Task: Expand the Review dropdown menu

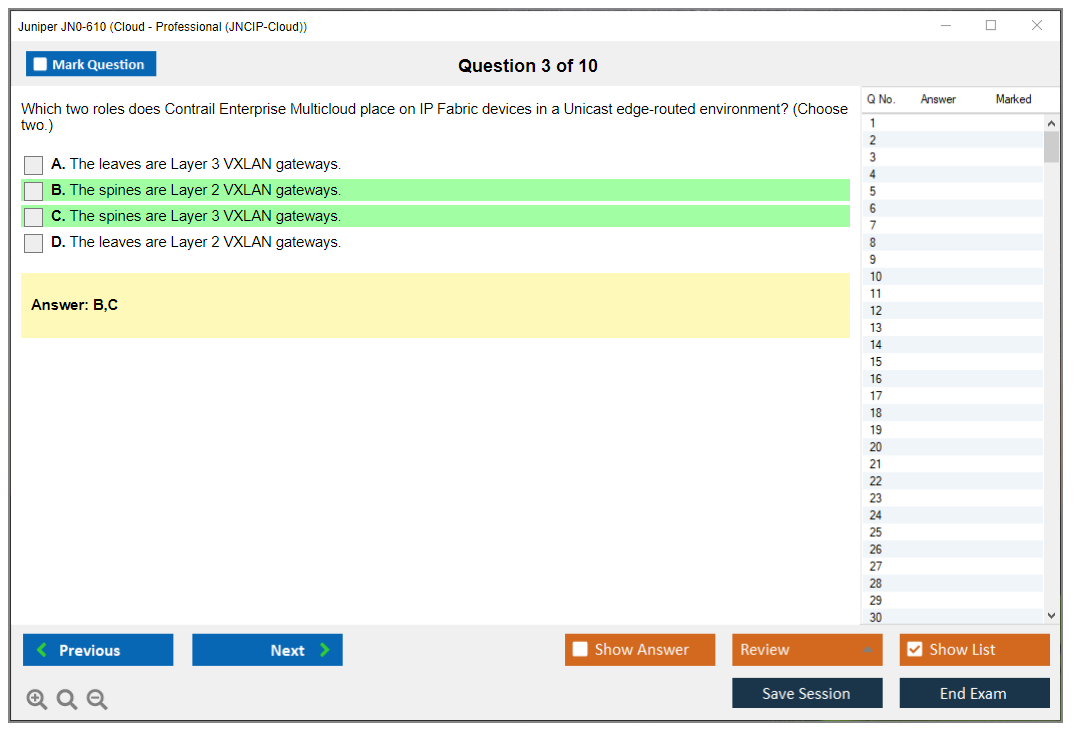Action: [867, 650]
